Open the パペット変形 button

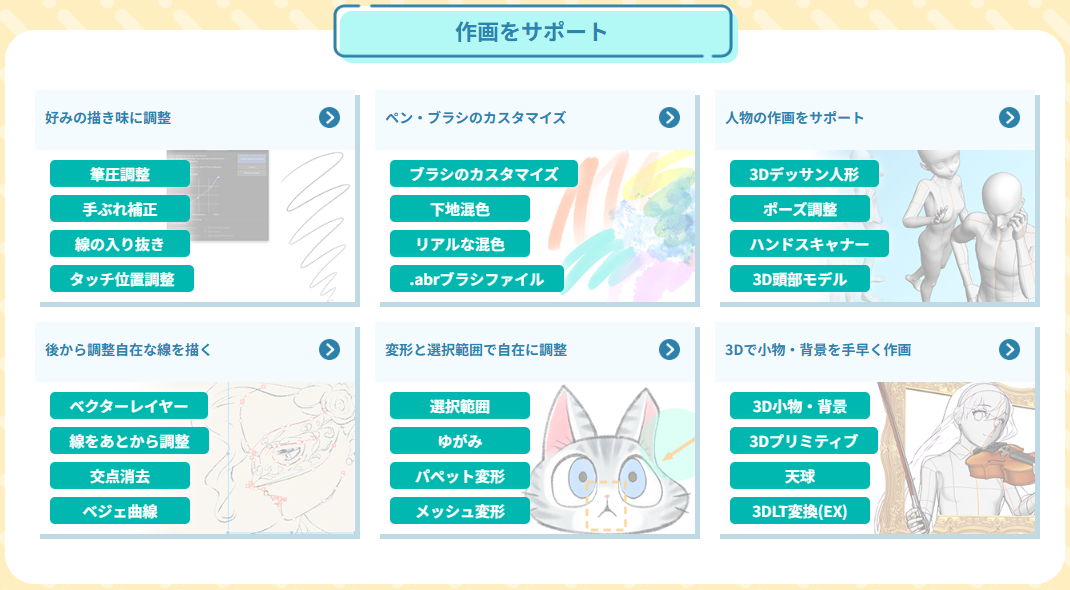pos(460,475)
